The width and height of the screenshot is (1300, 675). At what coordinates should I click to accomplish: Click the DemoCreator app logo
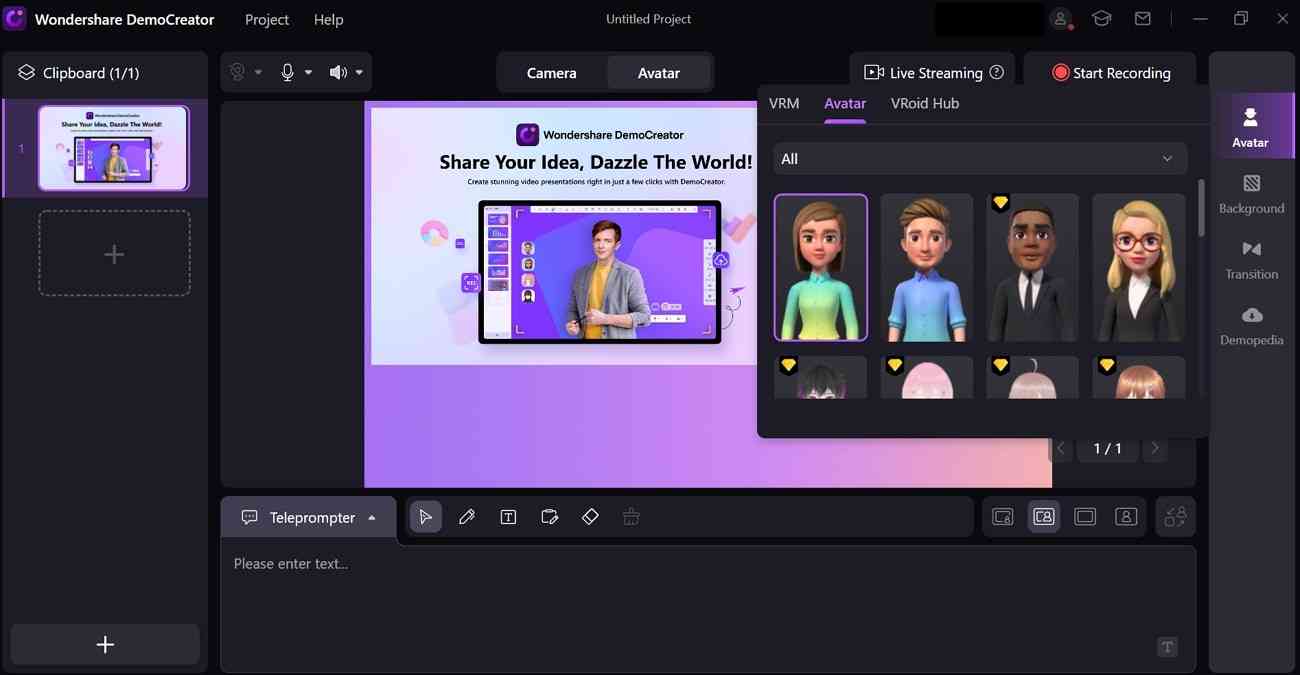[x=15, y=19]
